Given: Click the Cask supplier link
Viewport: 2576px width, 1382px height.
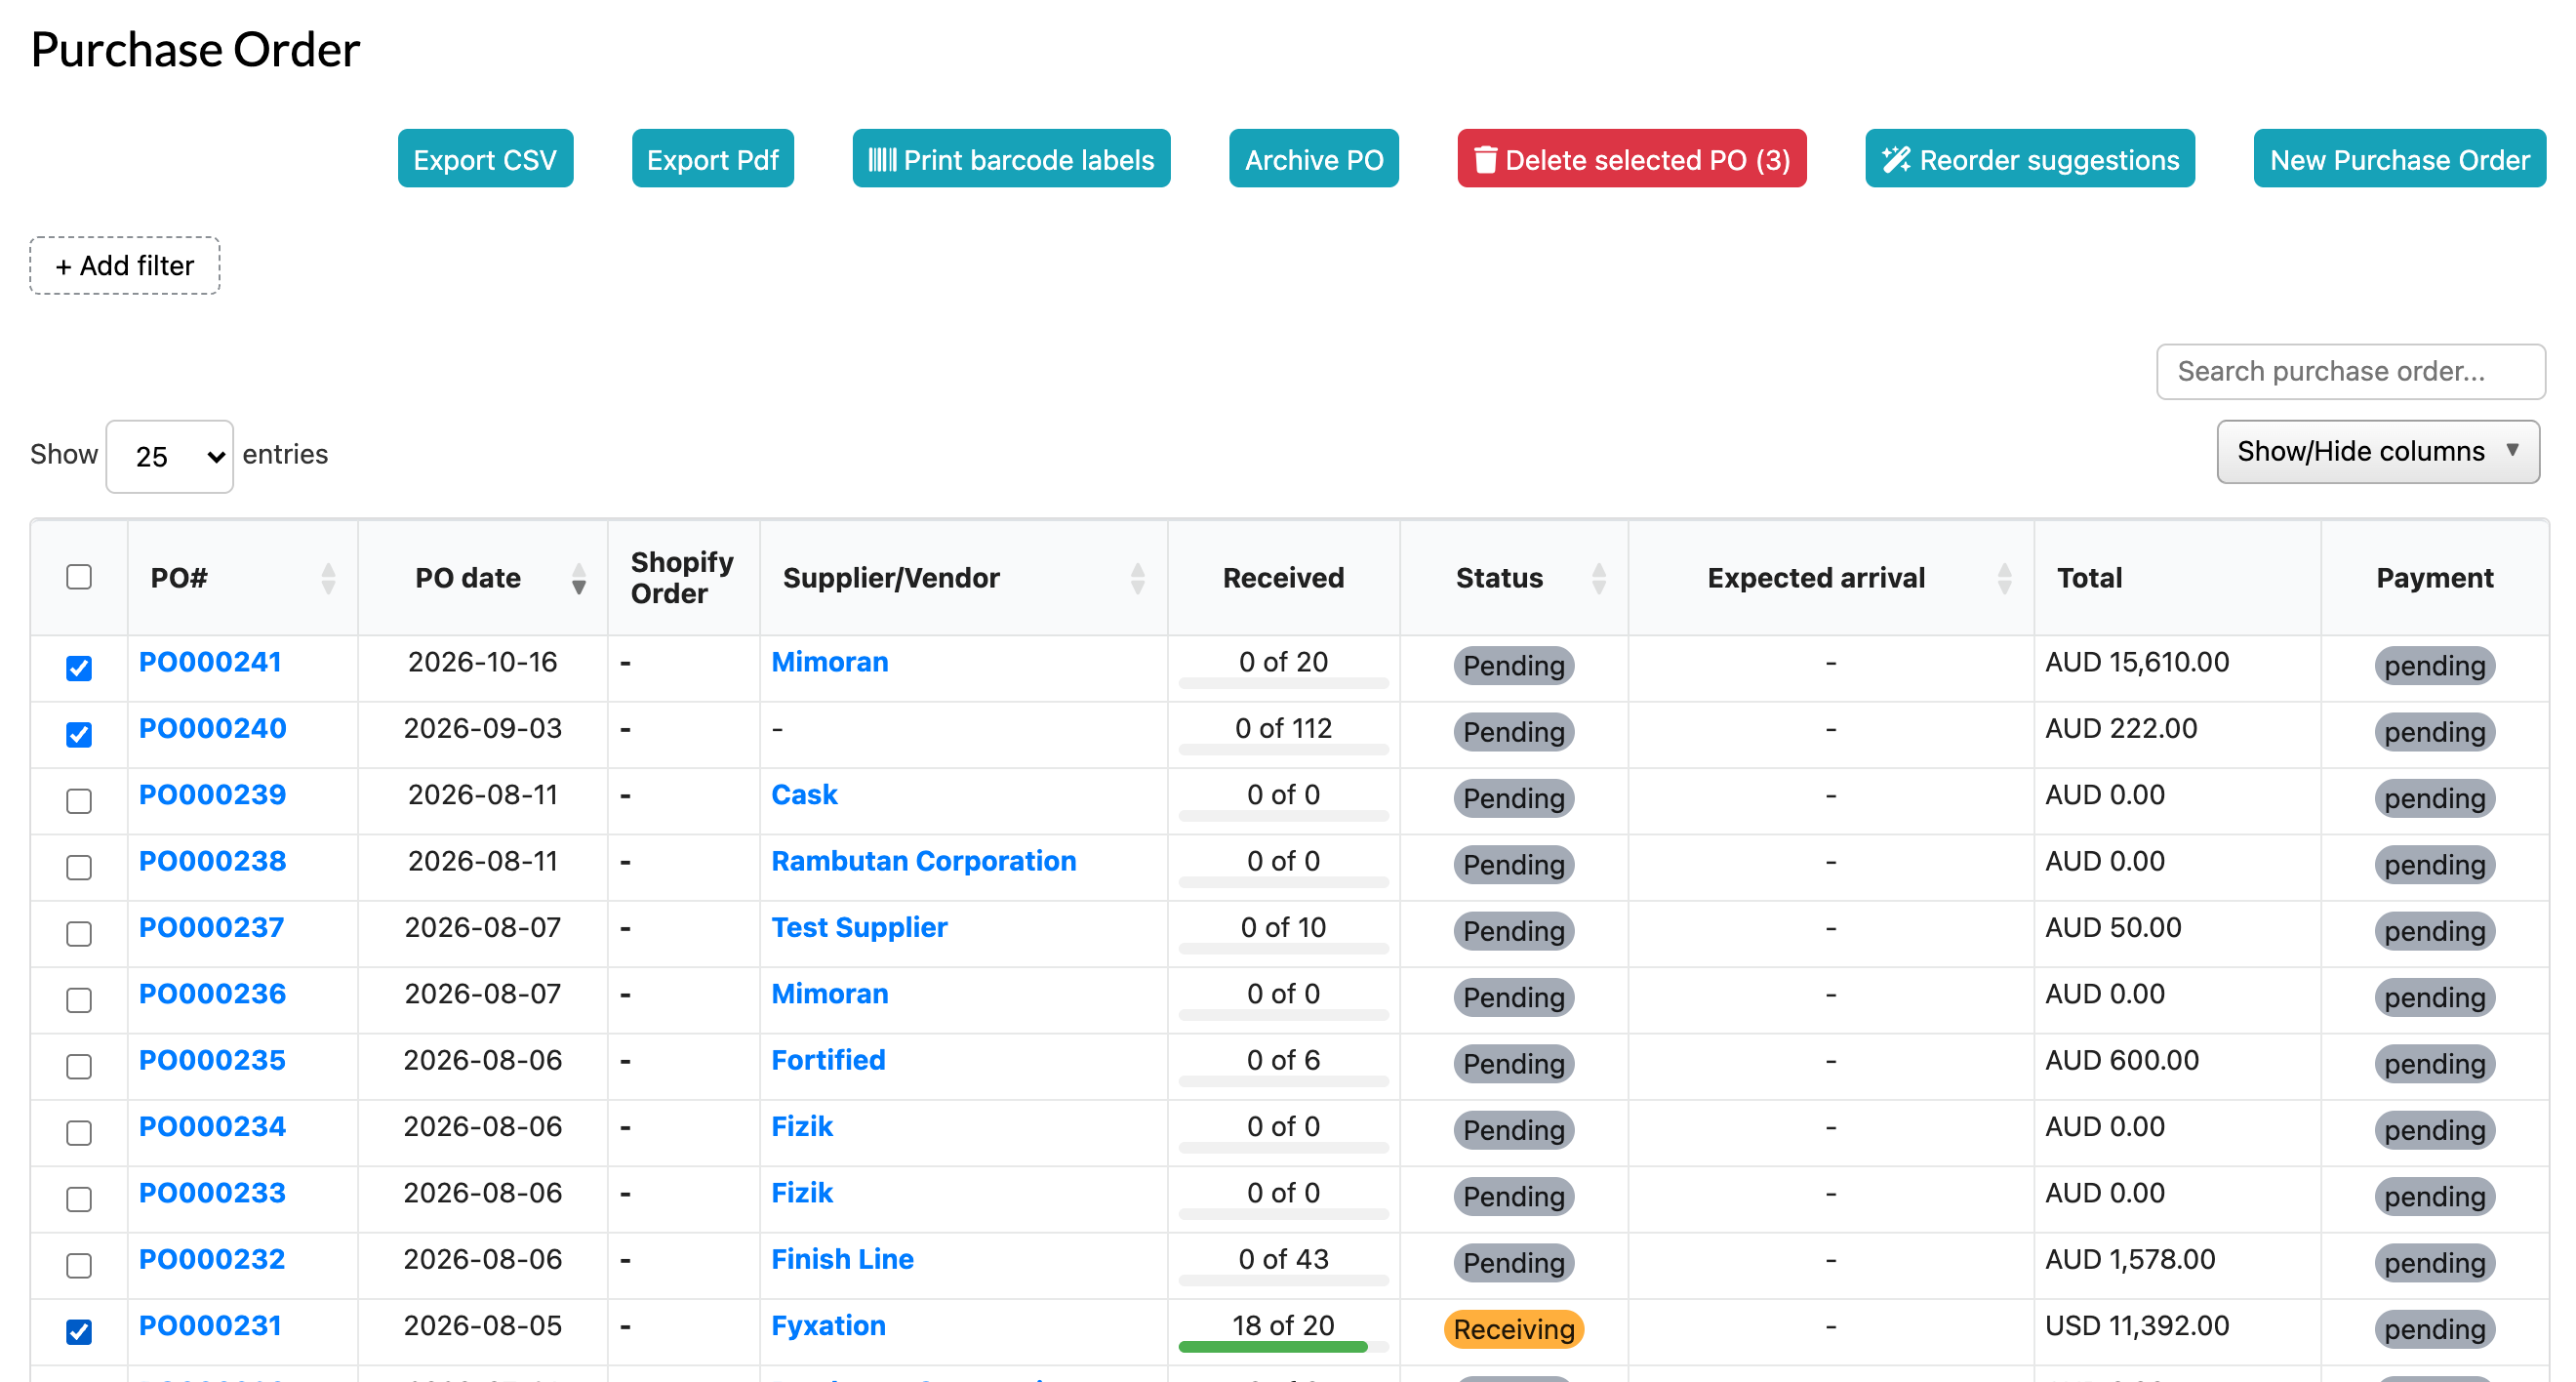Looking at the screenshot, I should point(804,795).
